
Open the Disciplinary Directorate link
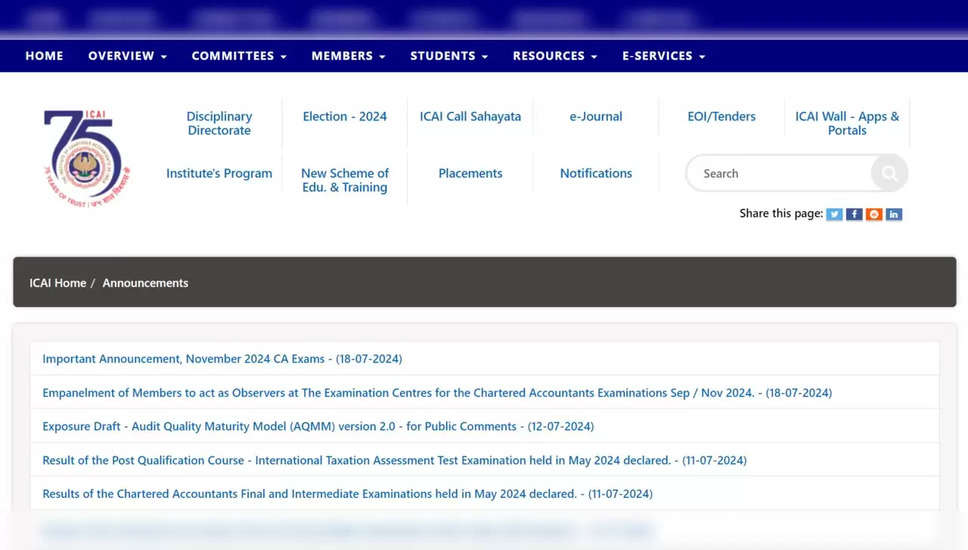pos(219,123)
